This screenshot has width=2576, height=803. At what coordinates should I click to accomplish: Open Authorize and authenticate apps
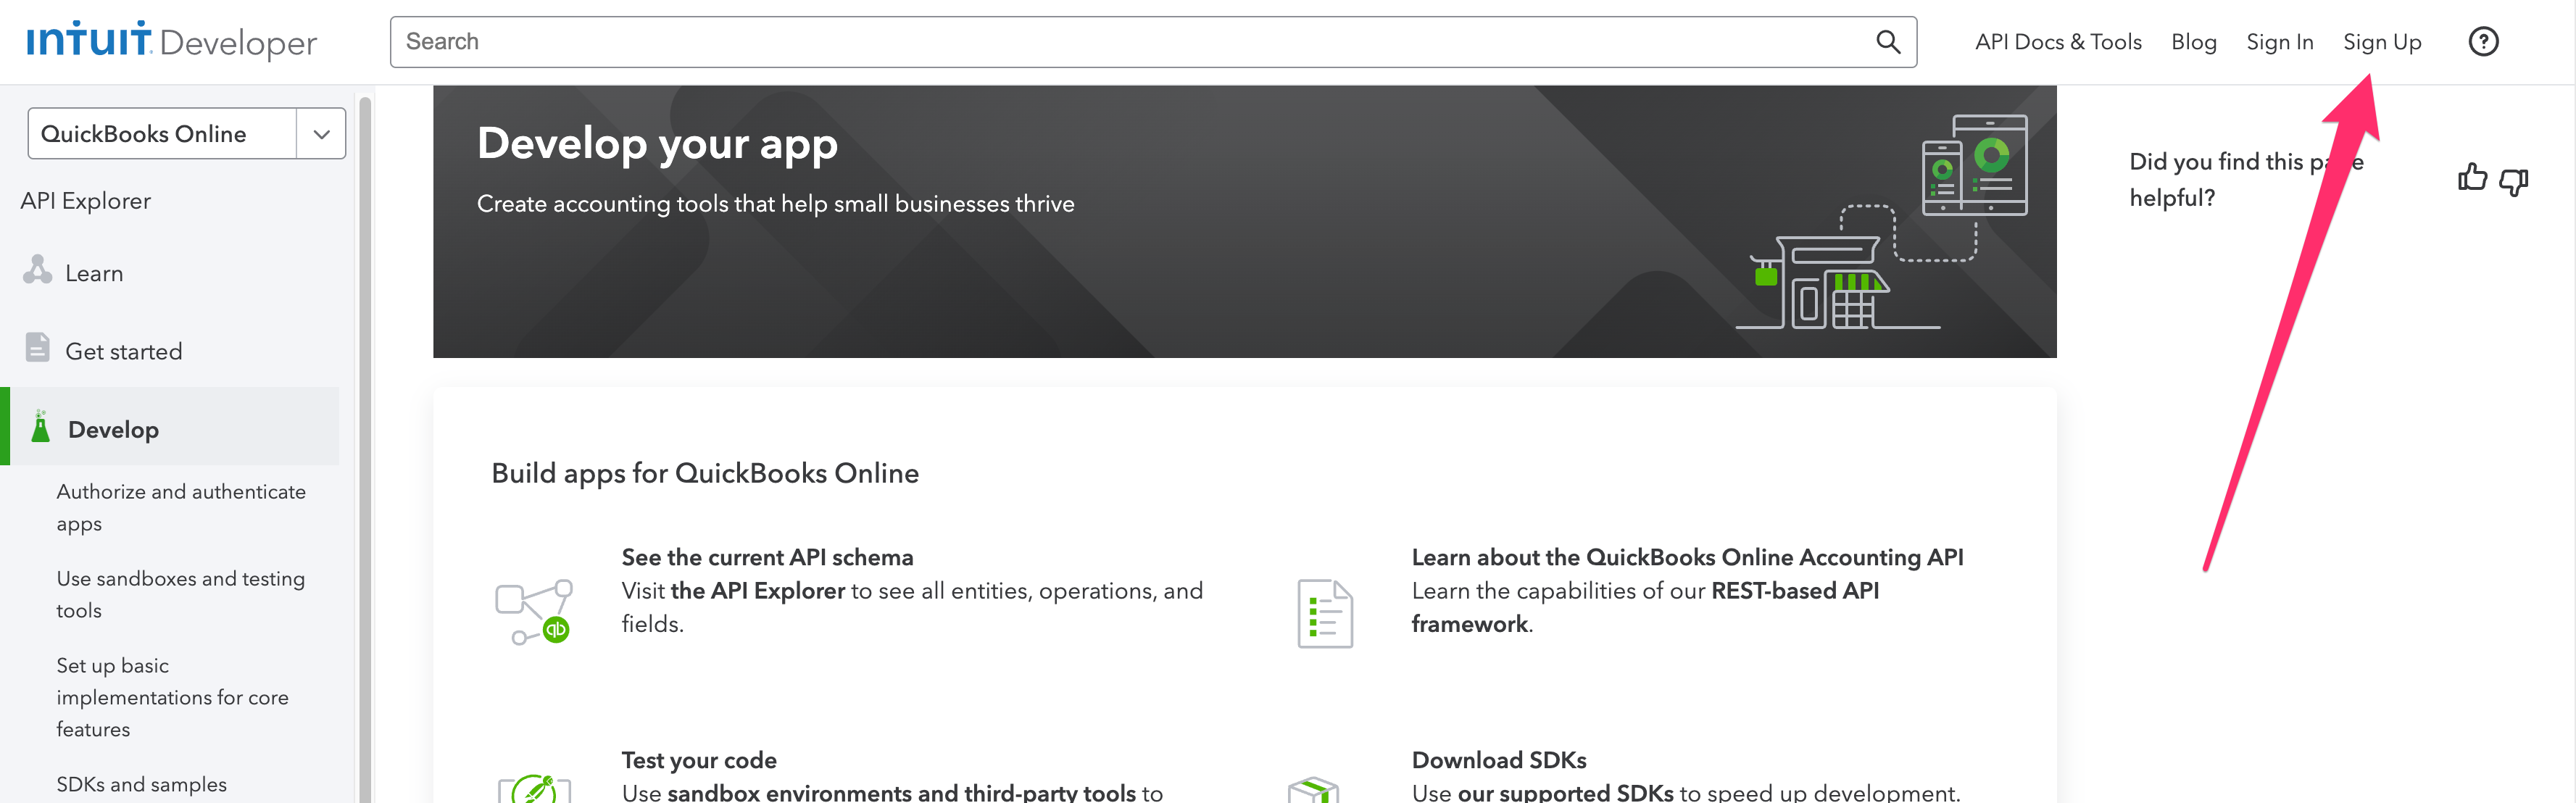181,507
